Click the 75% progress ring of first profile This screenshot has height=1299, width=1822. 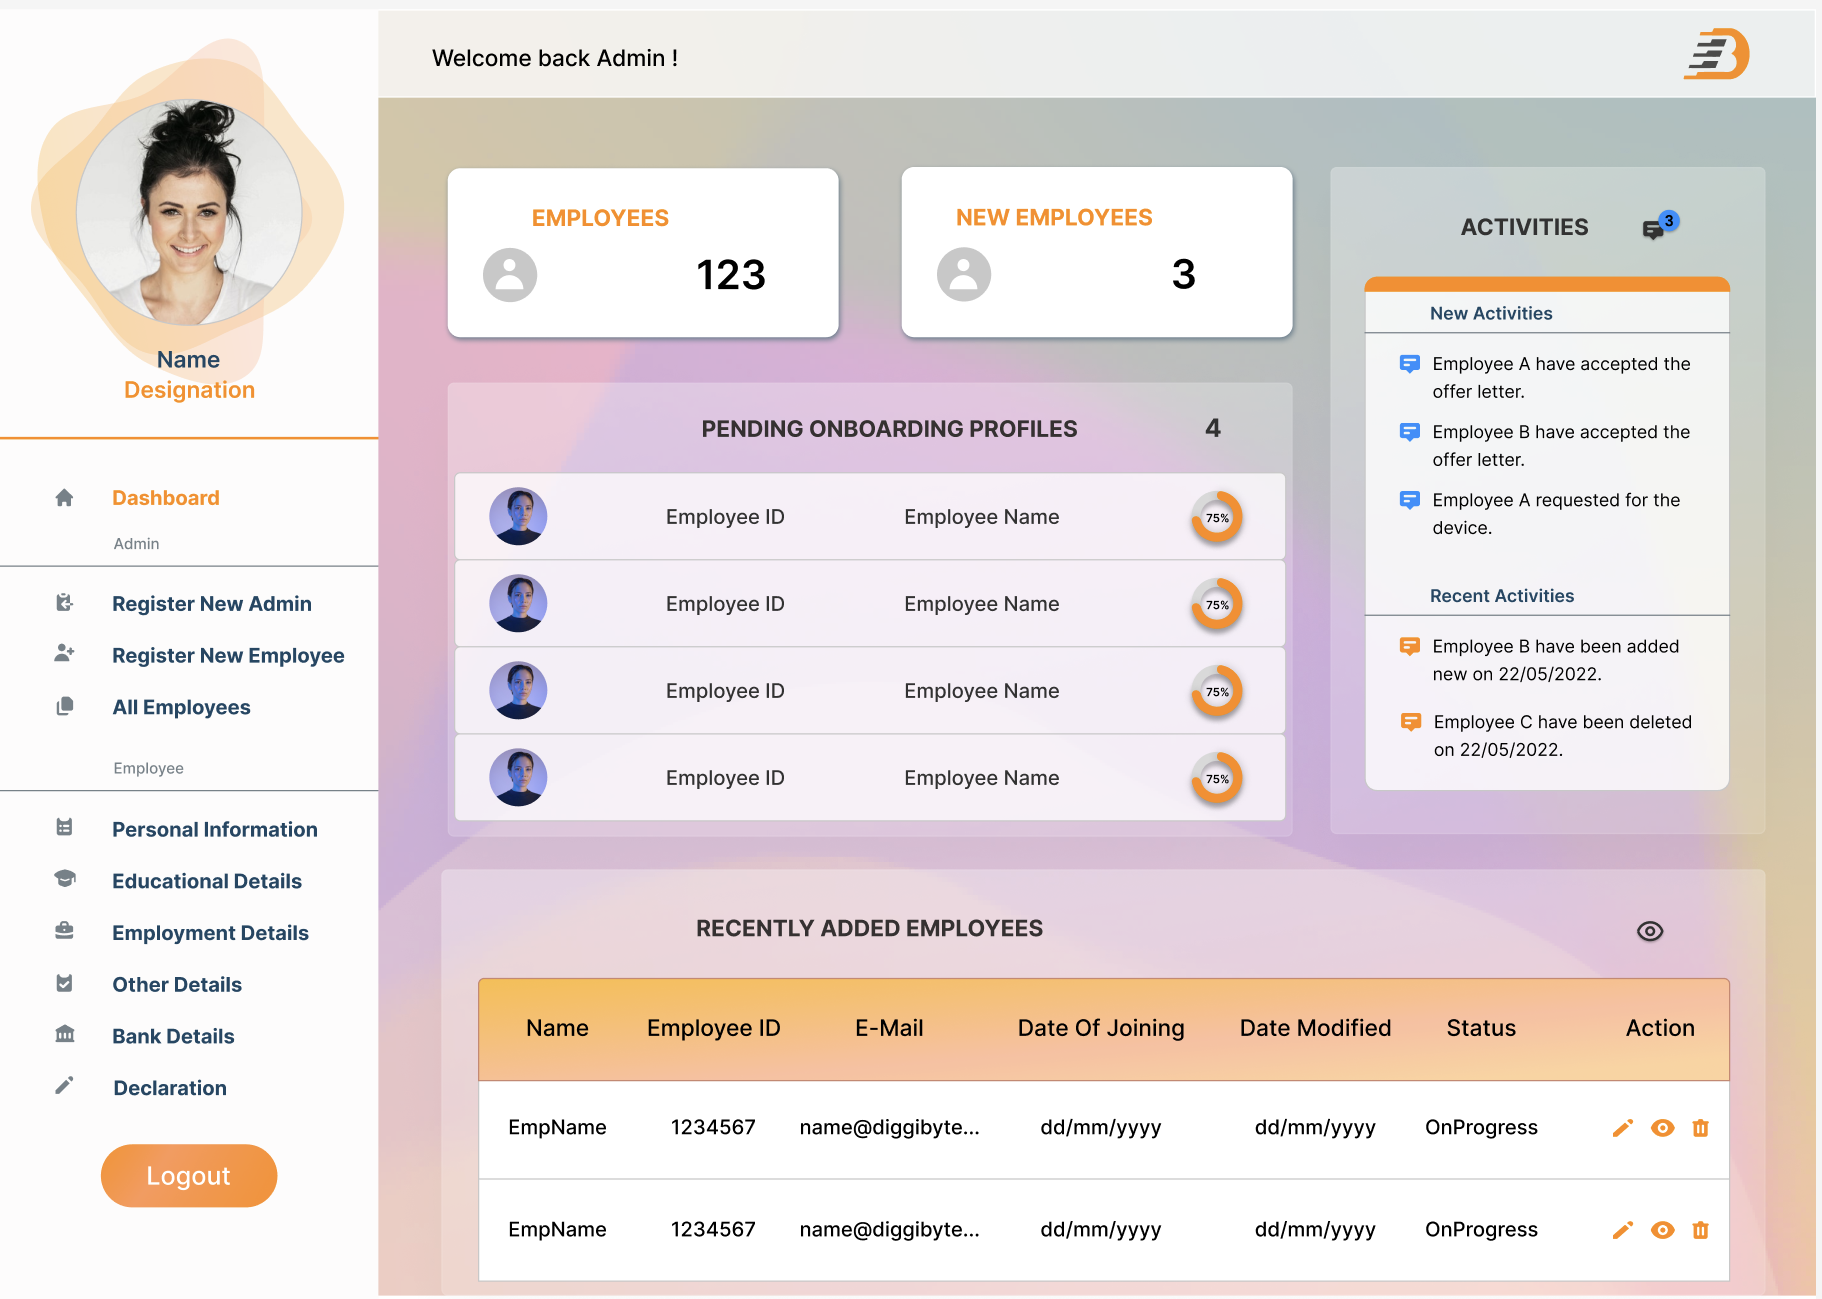pos(1216,518)
